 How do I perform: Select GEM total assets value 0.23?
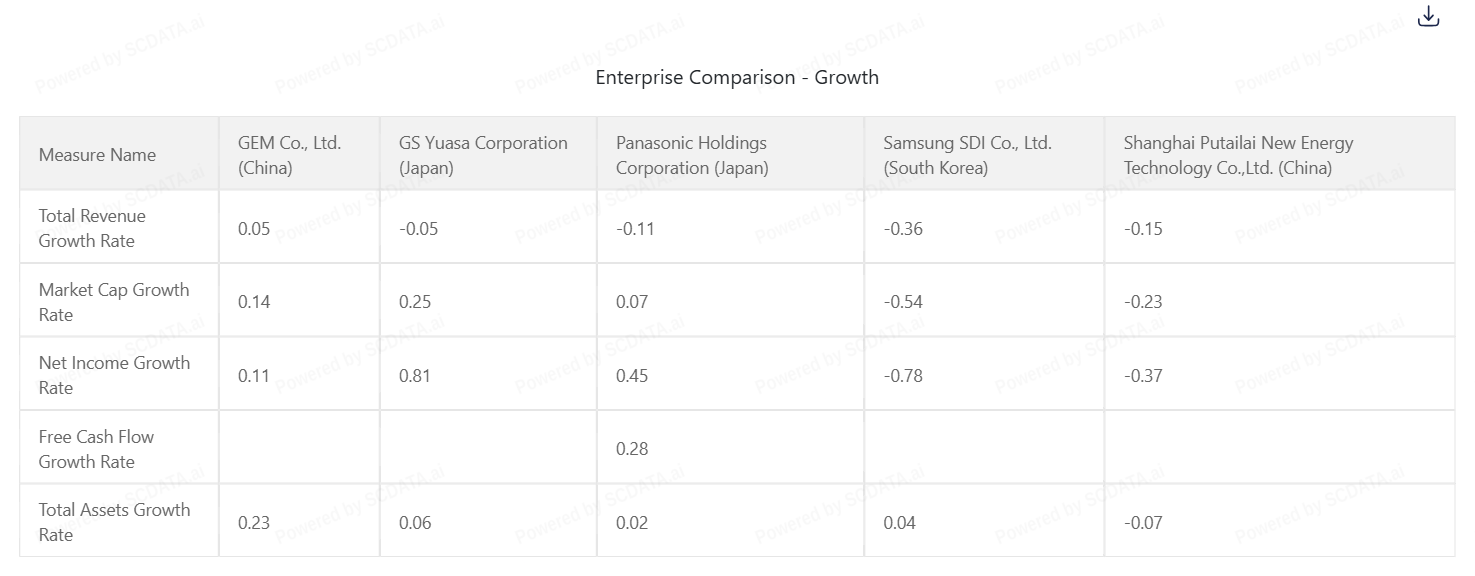coord(254,523)
